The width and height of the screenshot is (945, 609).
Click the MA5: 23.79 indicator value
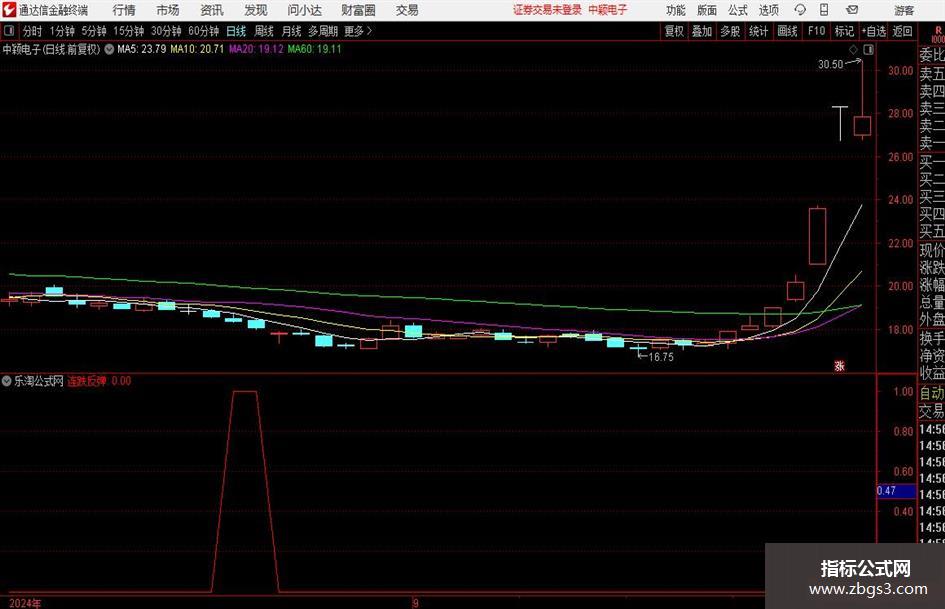tap(142, 49)
